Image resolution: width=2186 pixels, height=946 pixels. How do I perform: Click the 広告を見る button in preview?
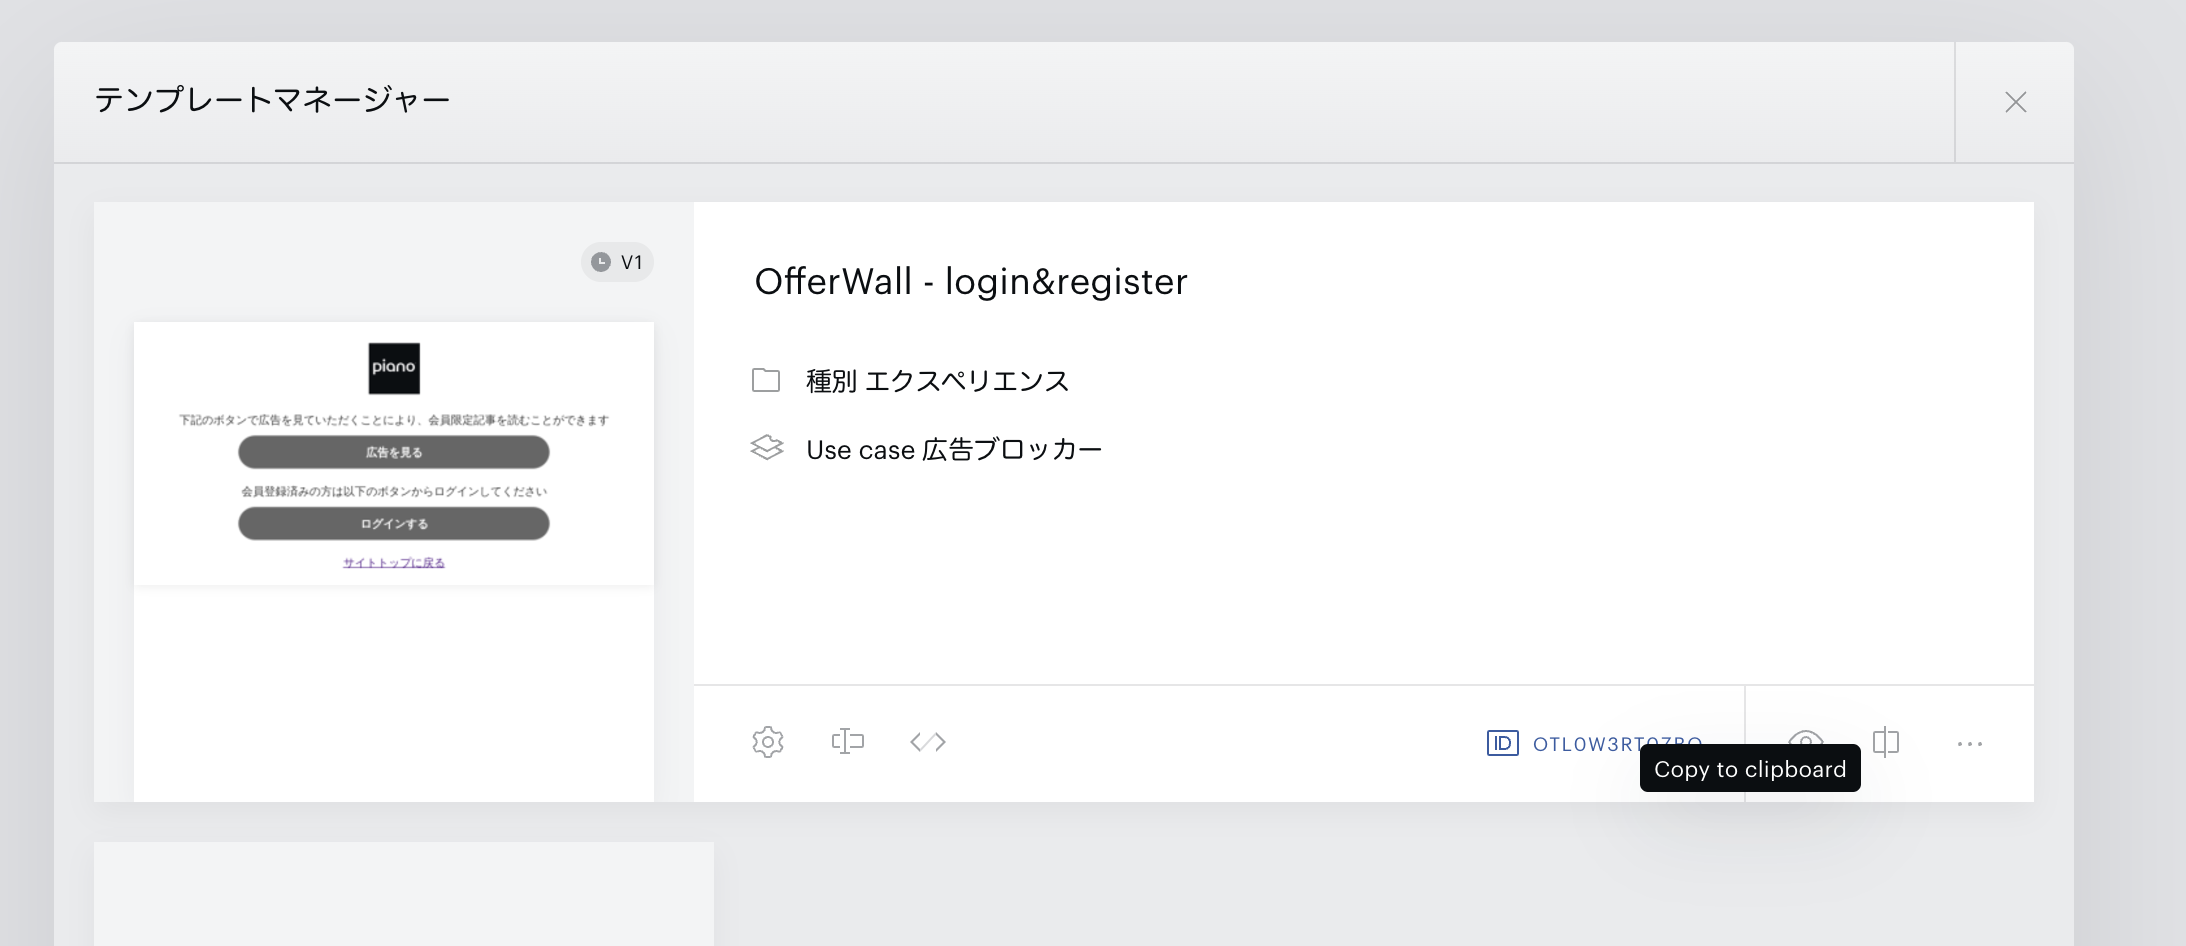tap(393, 452)
